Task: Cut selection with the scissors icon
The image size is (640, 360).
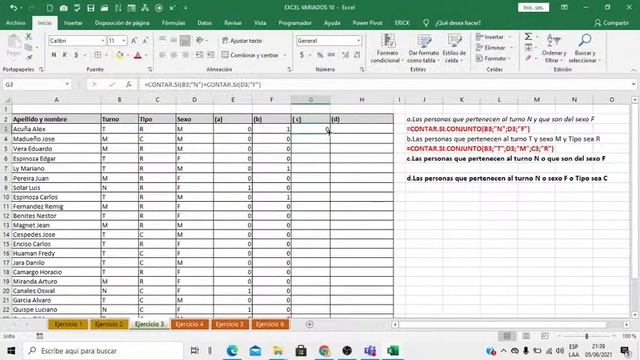Action: point(28,37)
